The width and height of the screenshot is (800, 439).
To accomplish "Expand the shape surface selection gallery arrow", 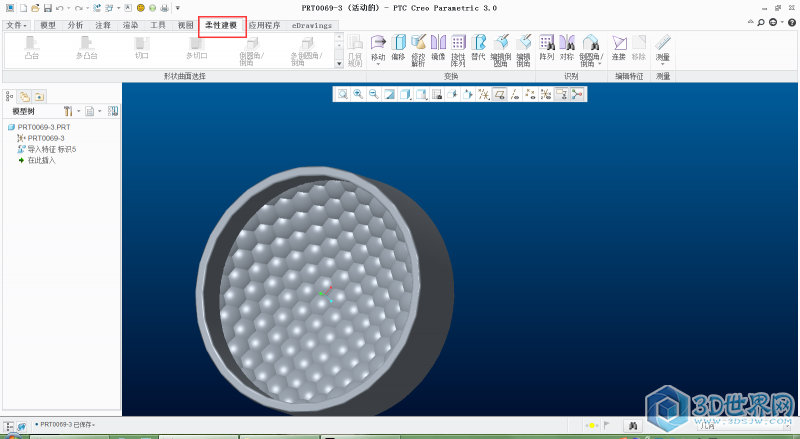I will point(339,64).
